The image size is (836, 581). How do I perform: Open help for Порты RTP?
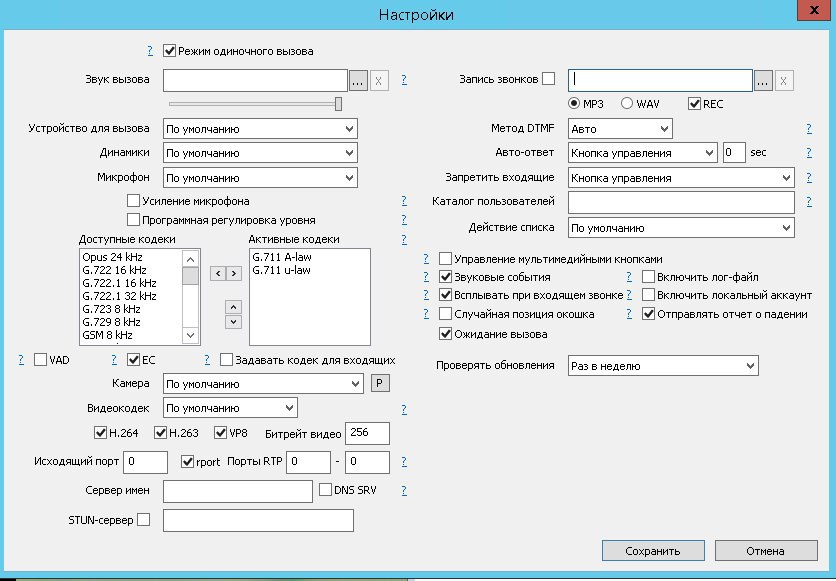click(x=404, y=462)
